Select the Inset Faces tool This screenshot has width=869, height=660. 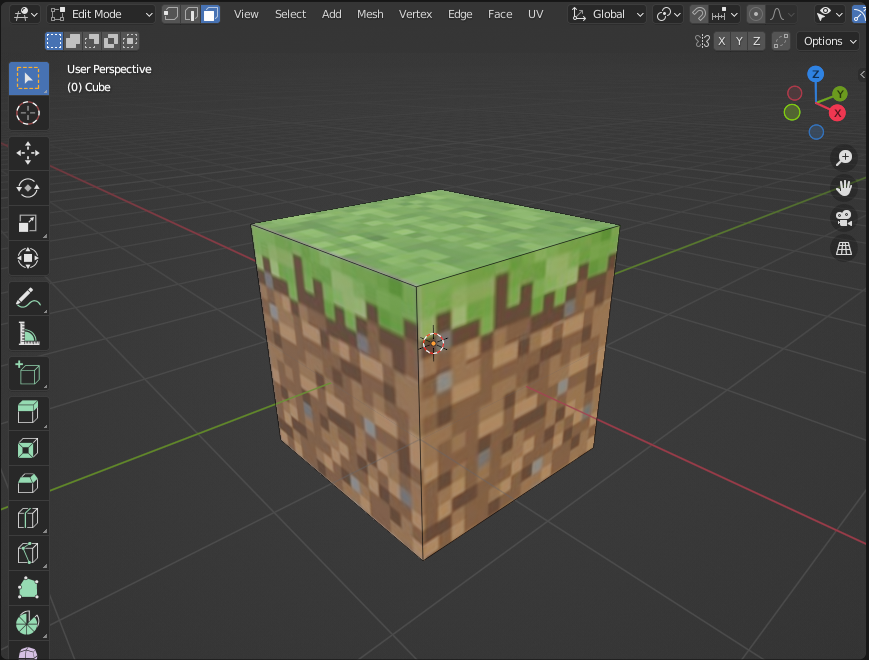(x=28, y=448)
